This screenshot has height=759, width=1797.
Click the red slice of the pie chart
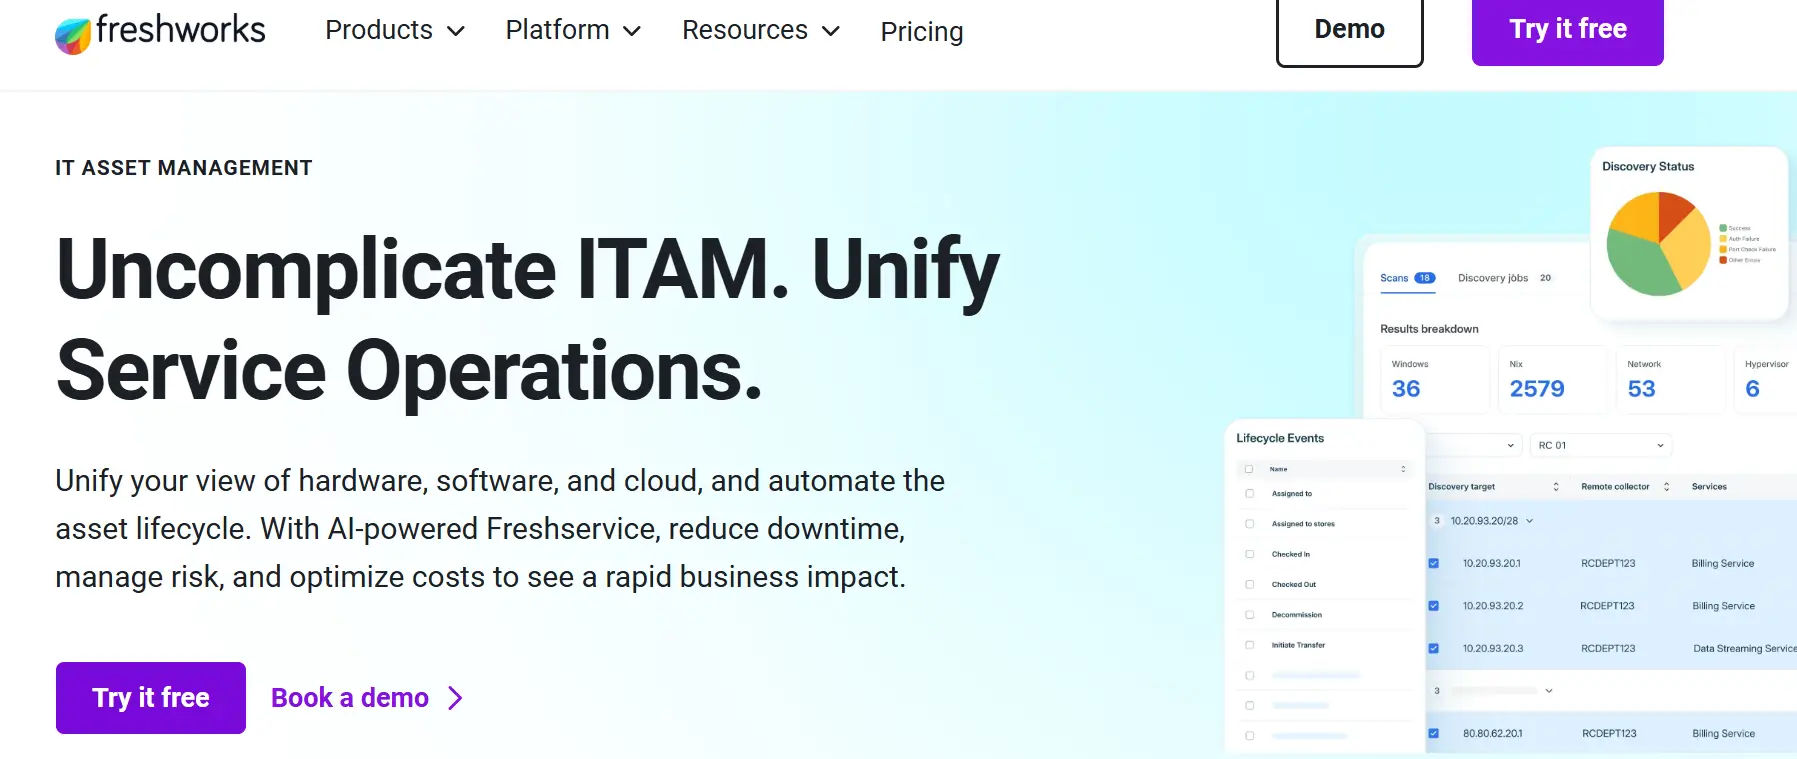pos(1675,212)
